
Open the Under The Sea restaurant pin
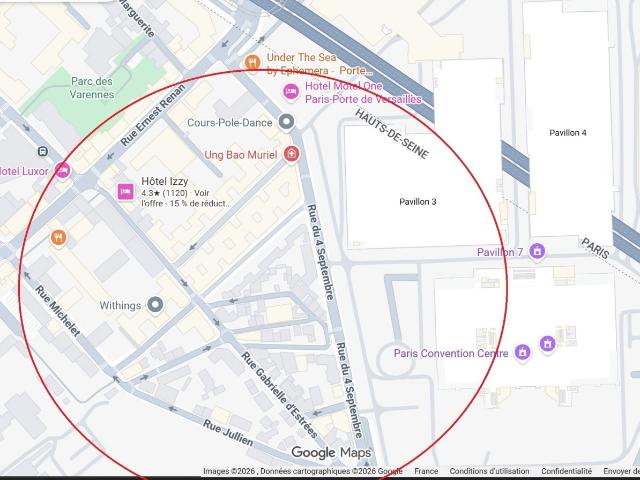pyautogui.click(x=253, y=63)
